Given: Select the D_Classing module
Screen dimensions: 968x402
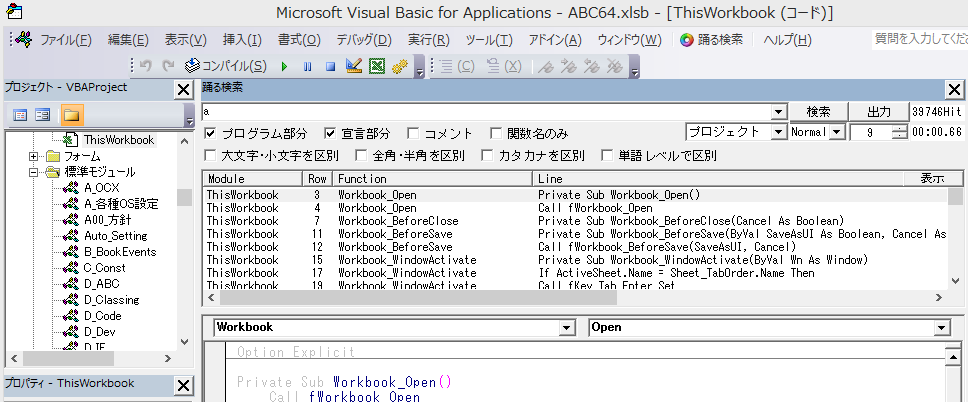Looking at the screenshot, I should [x=112, y=300].
